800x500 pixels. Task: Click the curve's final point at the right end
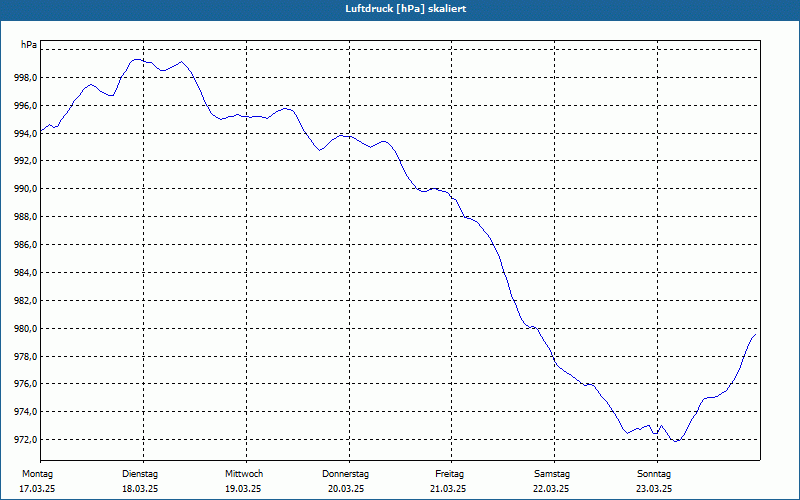(755, 334)
